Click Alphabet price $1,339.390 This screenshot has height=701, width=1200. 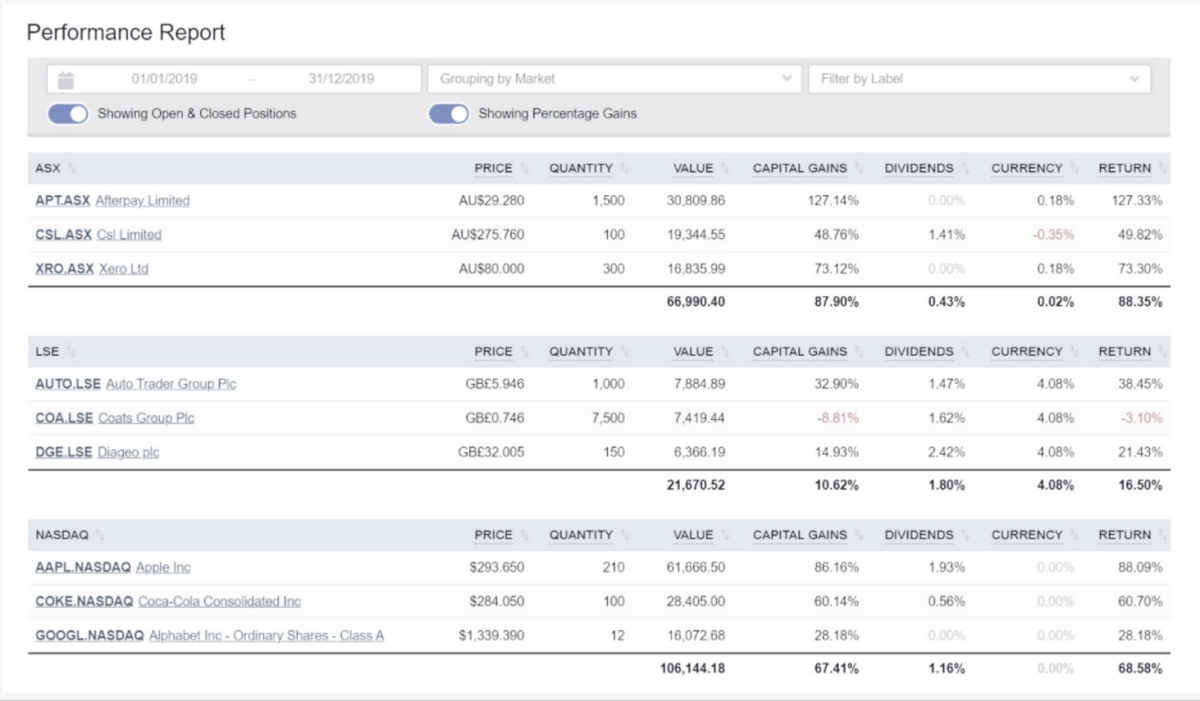pos(491,636)
